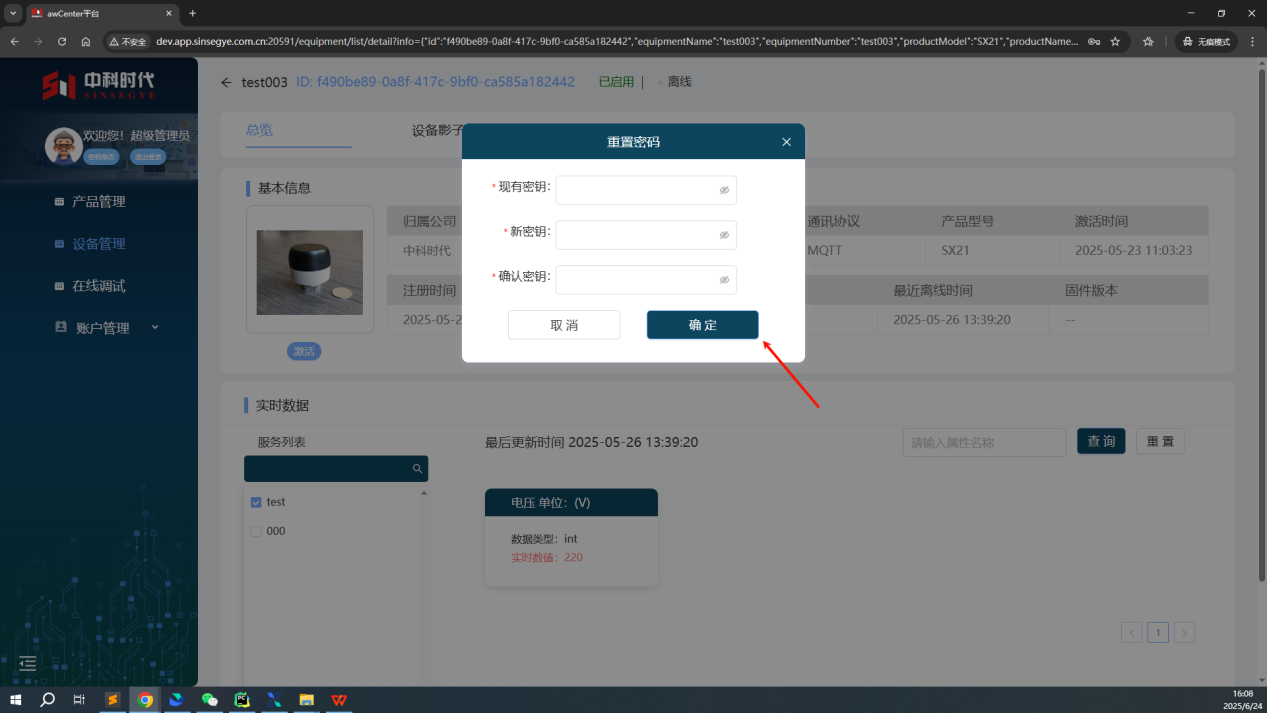Screen dimensions: 1267x713
Task: Check the 000 service checkbox
Action: pyautogui.click(x=256, y=531)
